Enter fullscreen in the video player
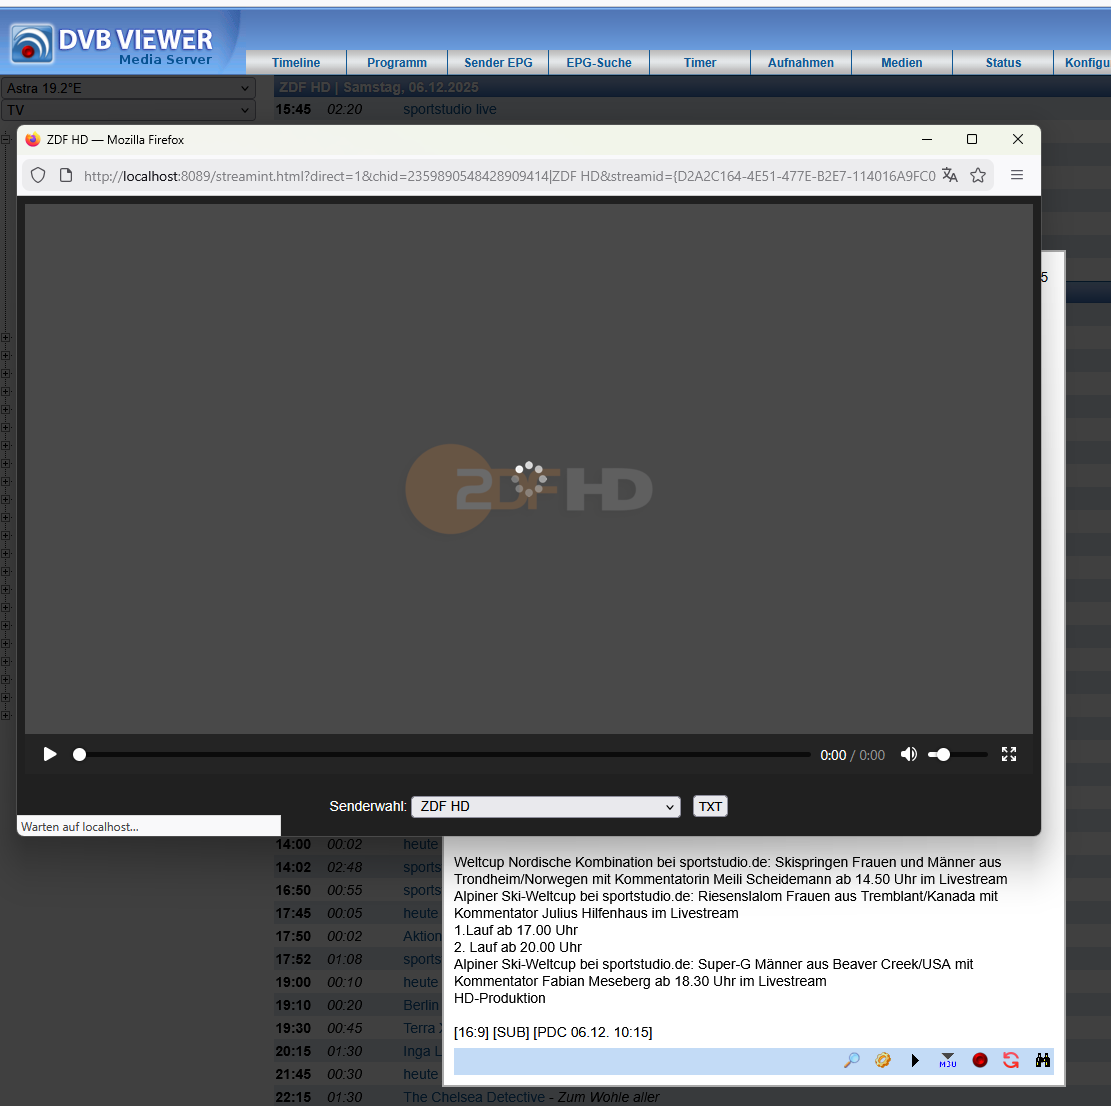Image resolution: width=1111 pixels, height=1106 pixels. coord(1009,755)
